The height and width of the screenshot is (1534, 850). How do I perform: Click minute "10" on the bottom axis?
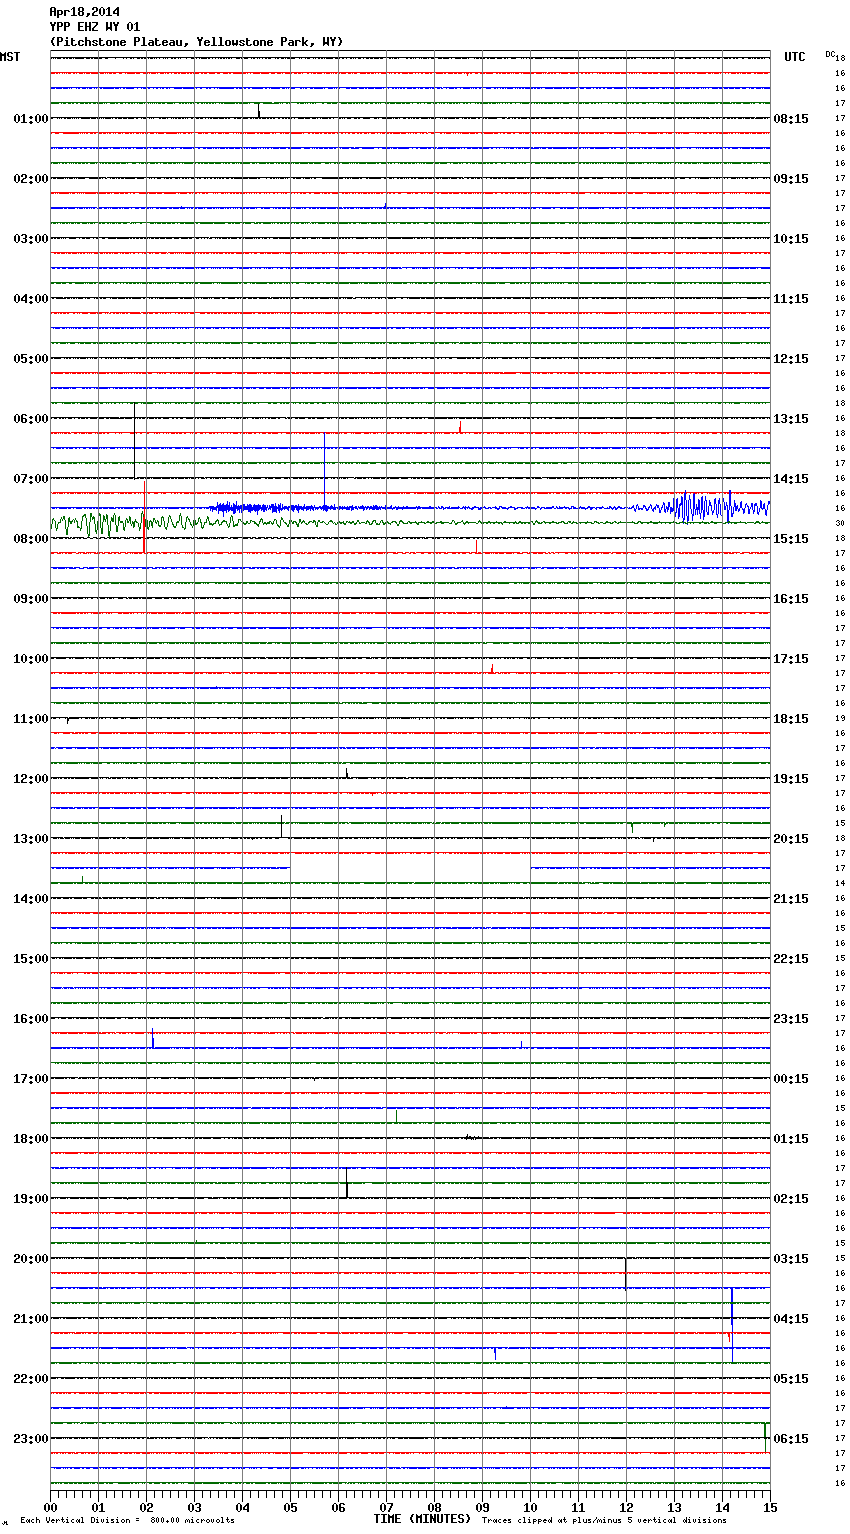[530, 1508]
